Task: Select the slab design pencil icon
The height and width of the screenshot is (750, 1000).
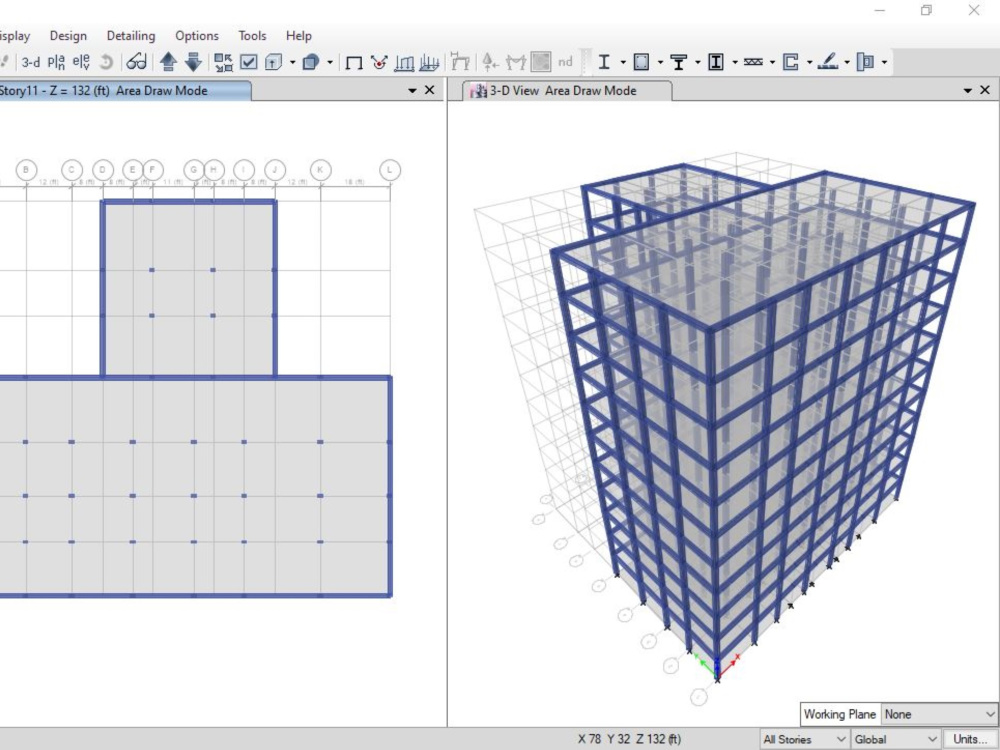Action: tap(828, 62)
